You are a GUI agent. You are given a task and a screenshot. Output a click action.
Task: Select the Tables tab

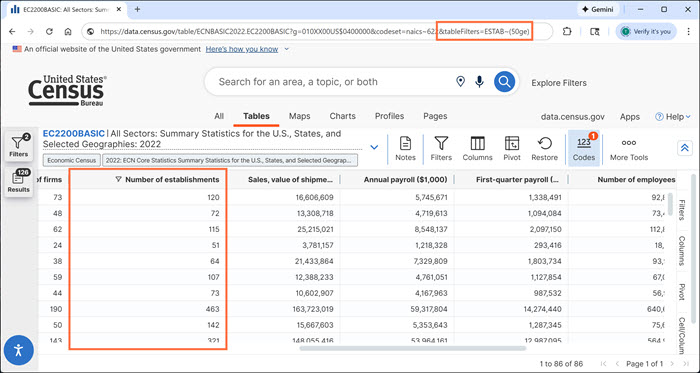[256, 116]
